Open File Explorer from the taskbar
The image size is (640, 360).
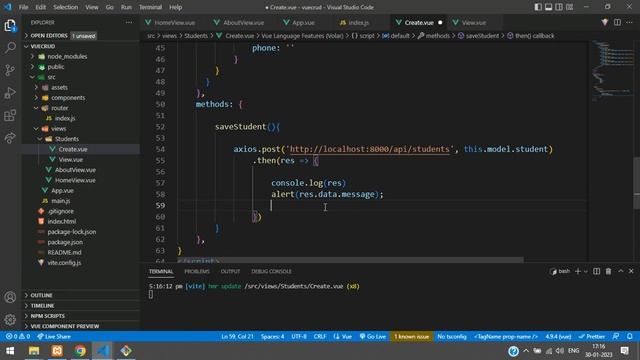34,351
